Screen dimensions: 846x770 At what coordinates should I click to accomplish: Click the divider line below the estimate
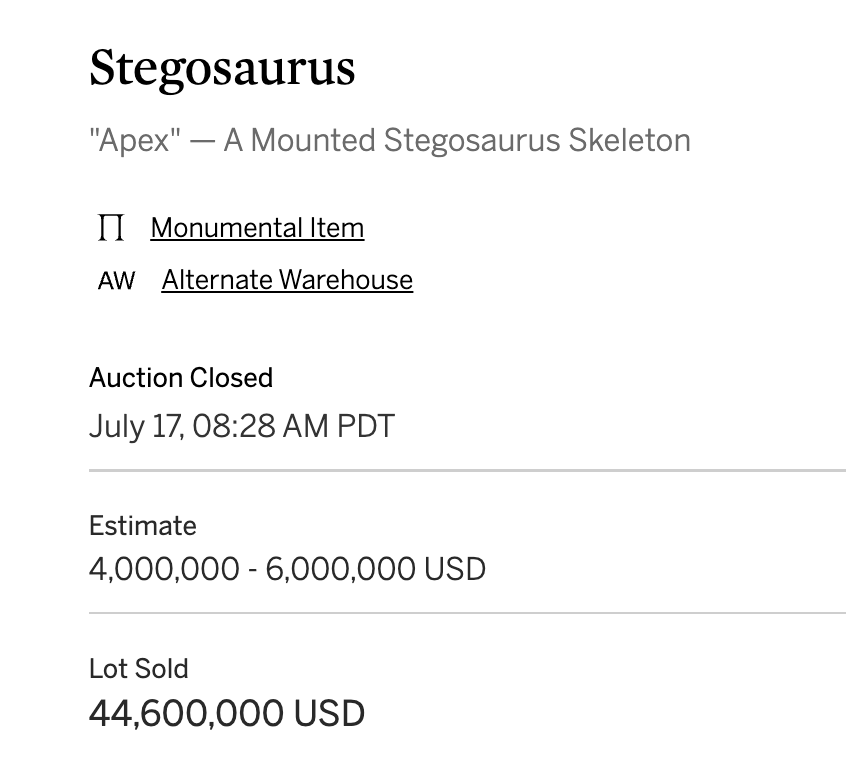pos(467,613)
